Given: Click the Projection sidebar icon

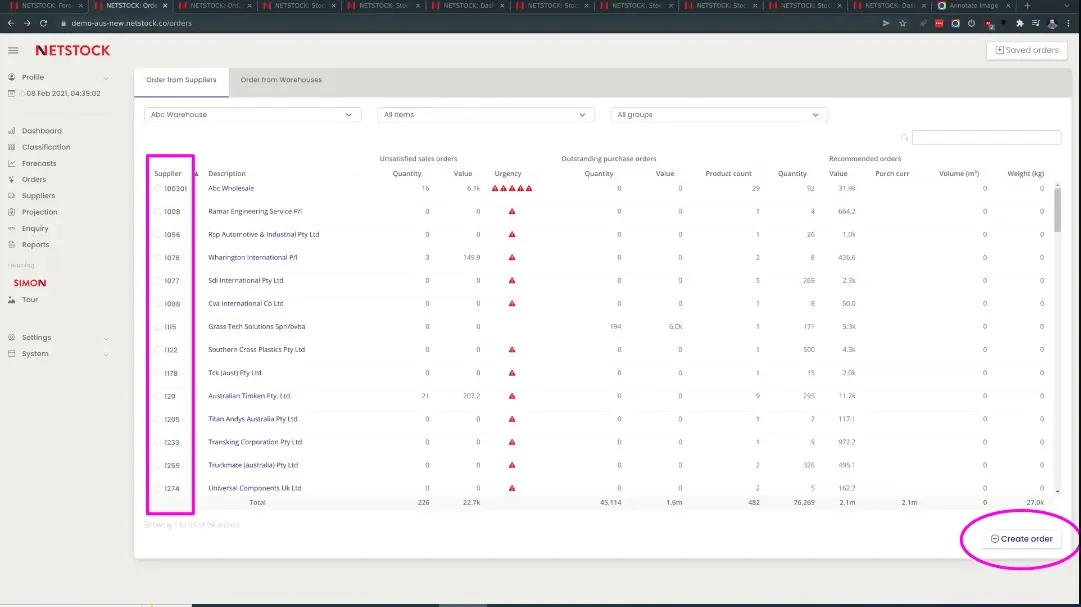Looking at the screenshot, I should pyautogui.click(x=12, y=212).
